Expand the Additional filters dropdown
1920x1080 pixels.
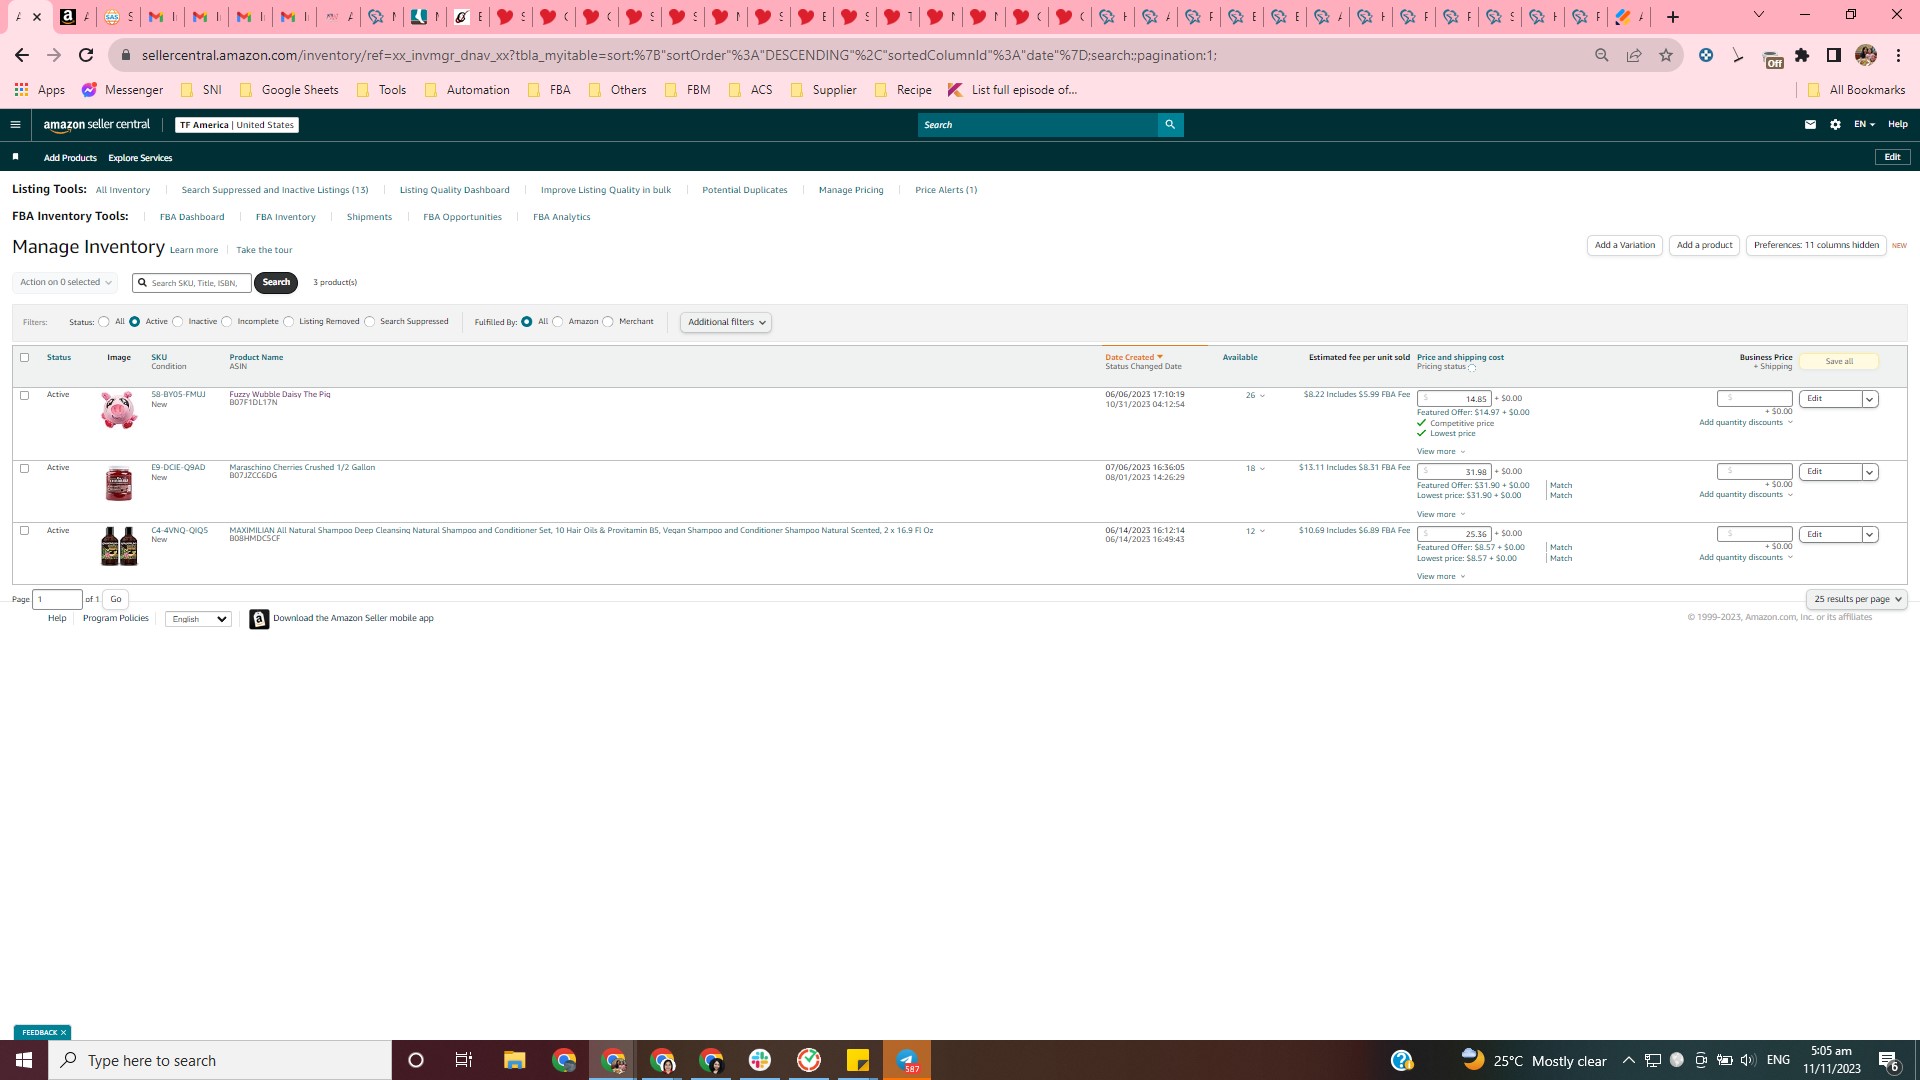(x=726, y=322)
